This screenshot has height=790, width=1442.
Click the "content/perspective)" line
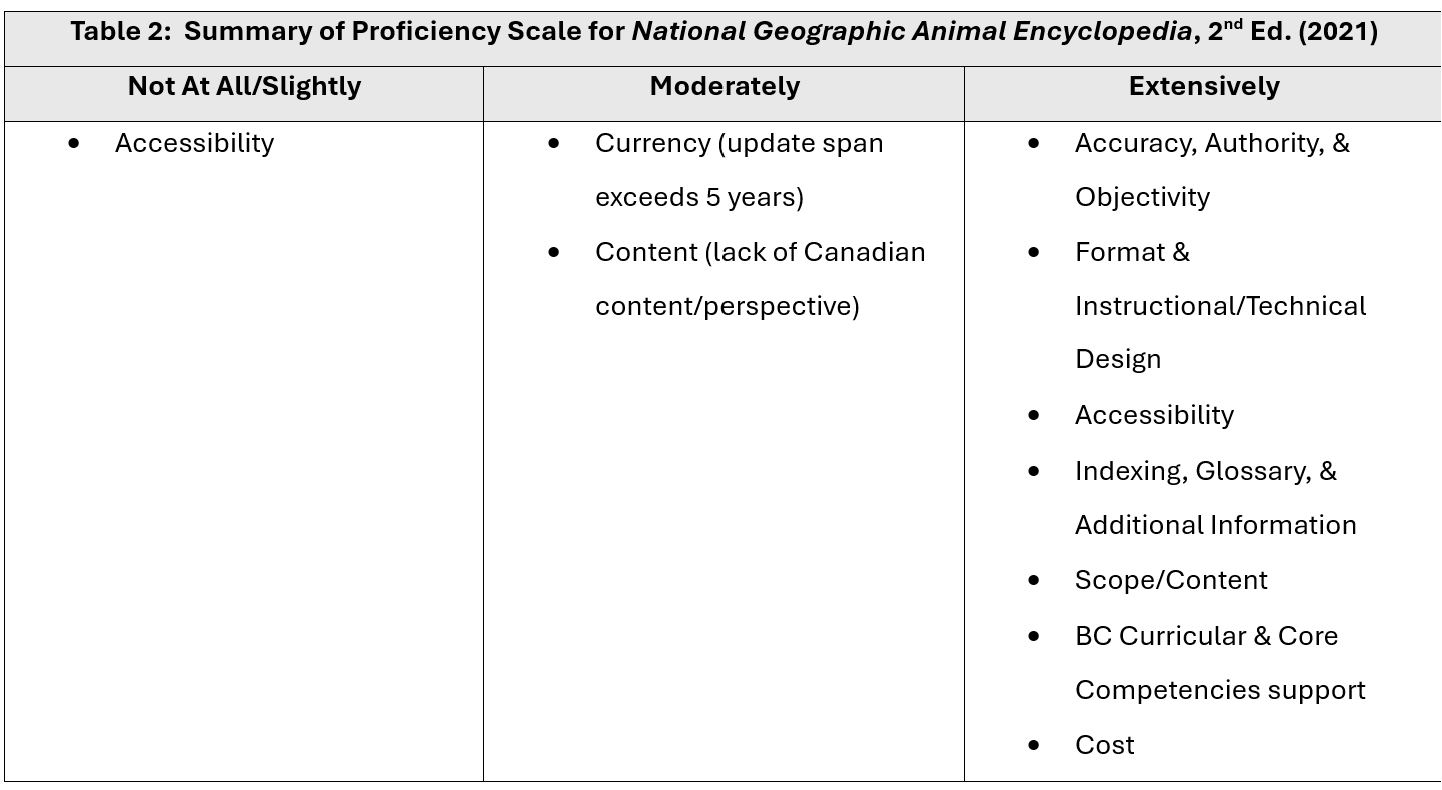point(727,306)
